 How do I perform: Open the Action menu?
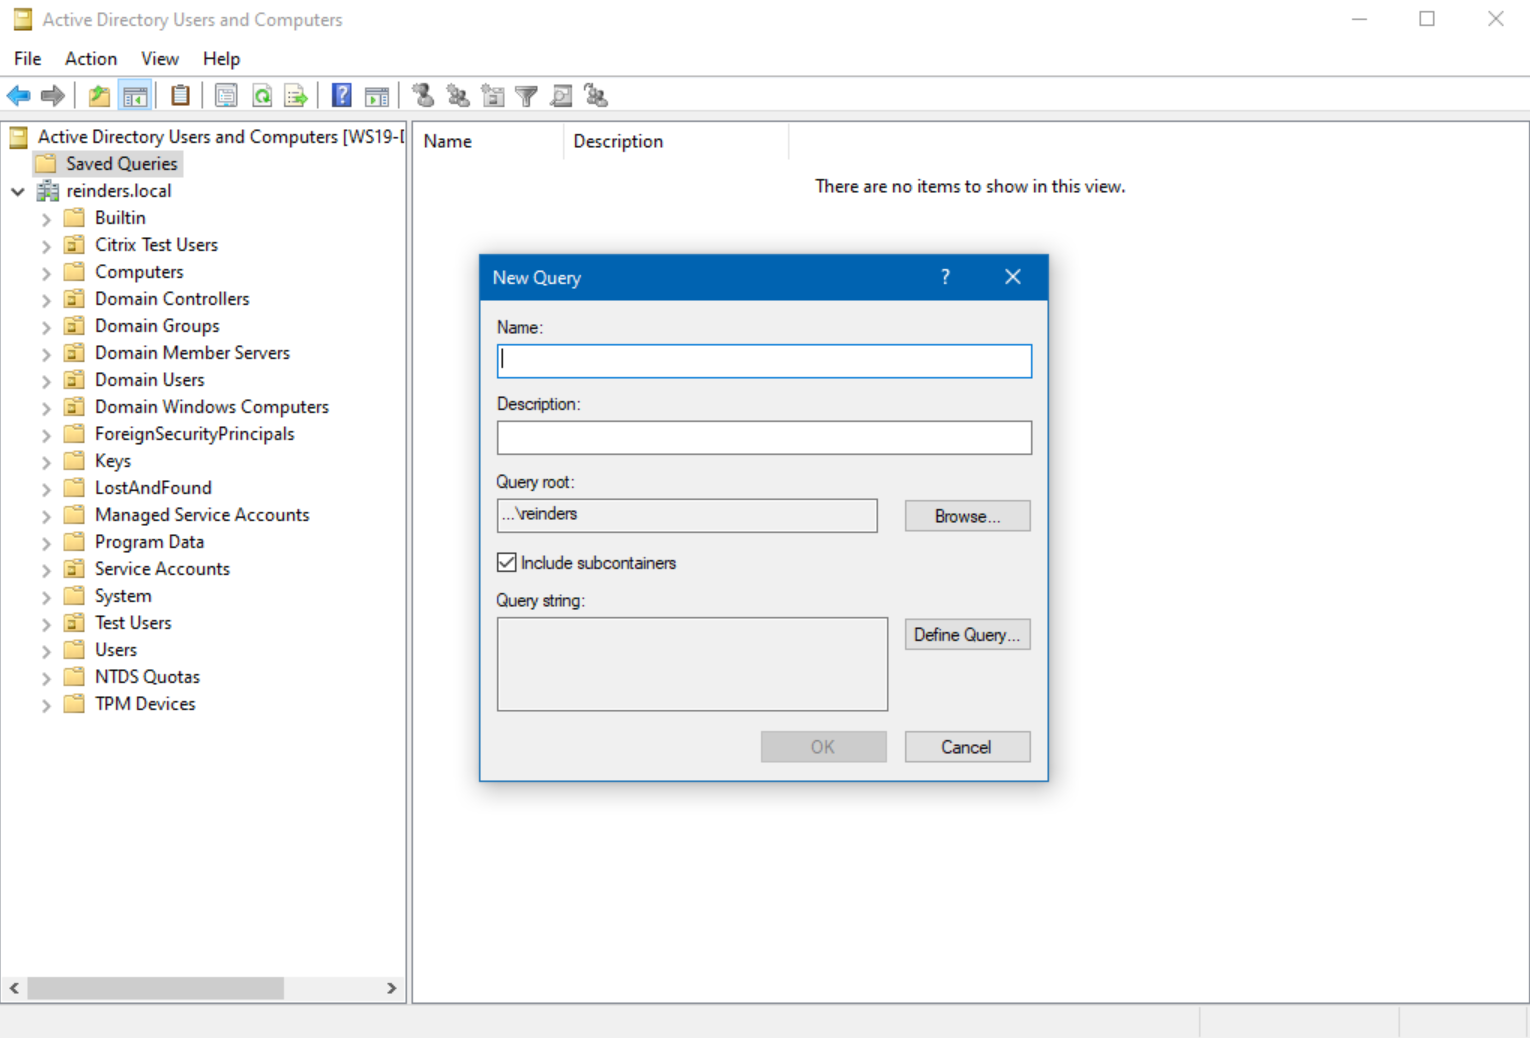[x=90, y=59]
